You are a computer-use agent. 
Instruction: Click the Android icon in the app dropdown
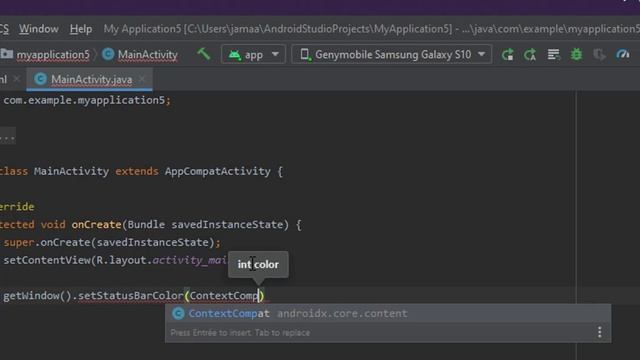point(235,54)
